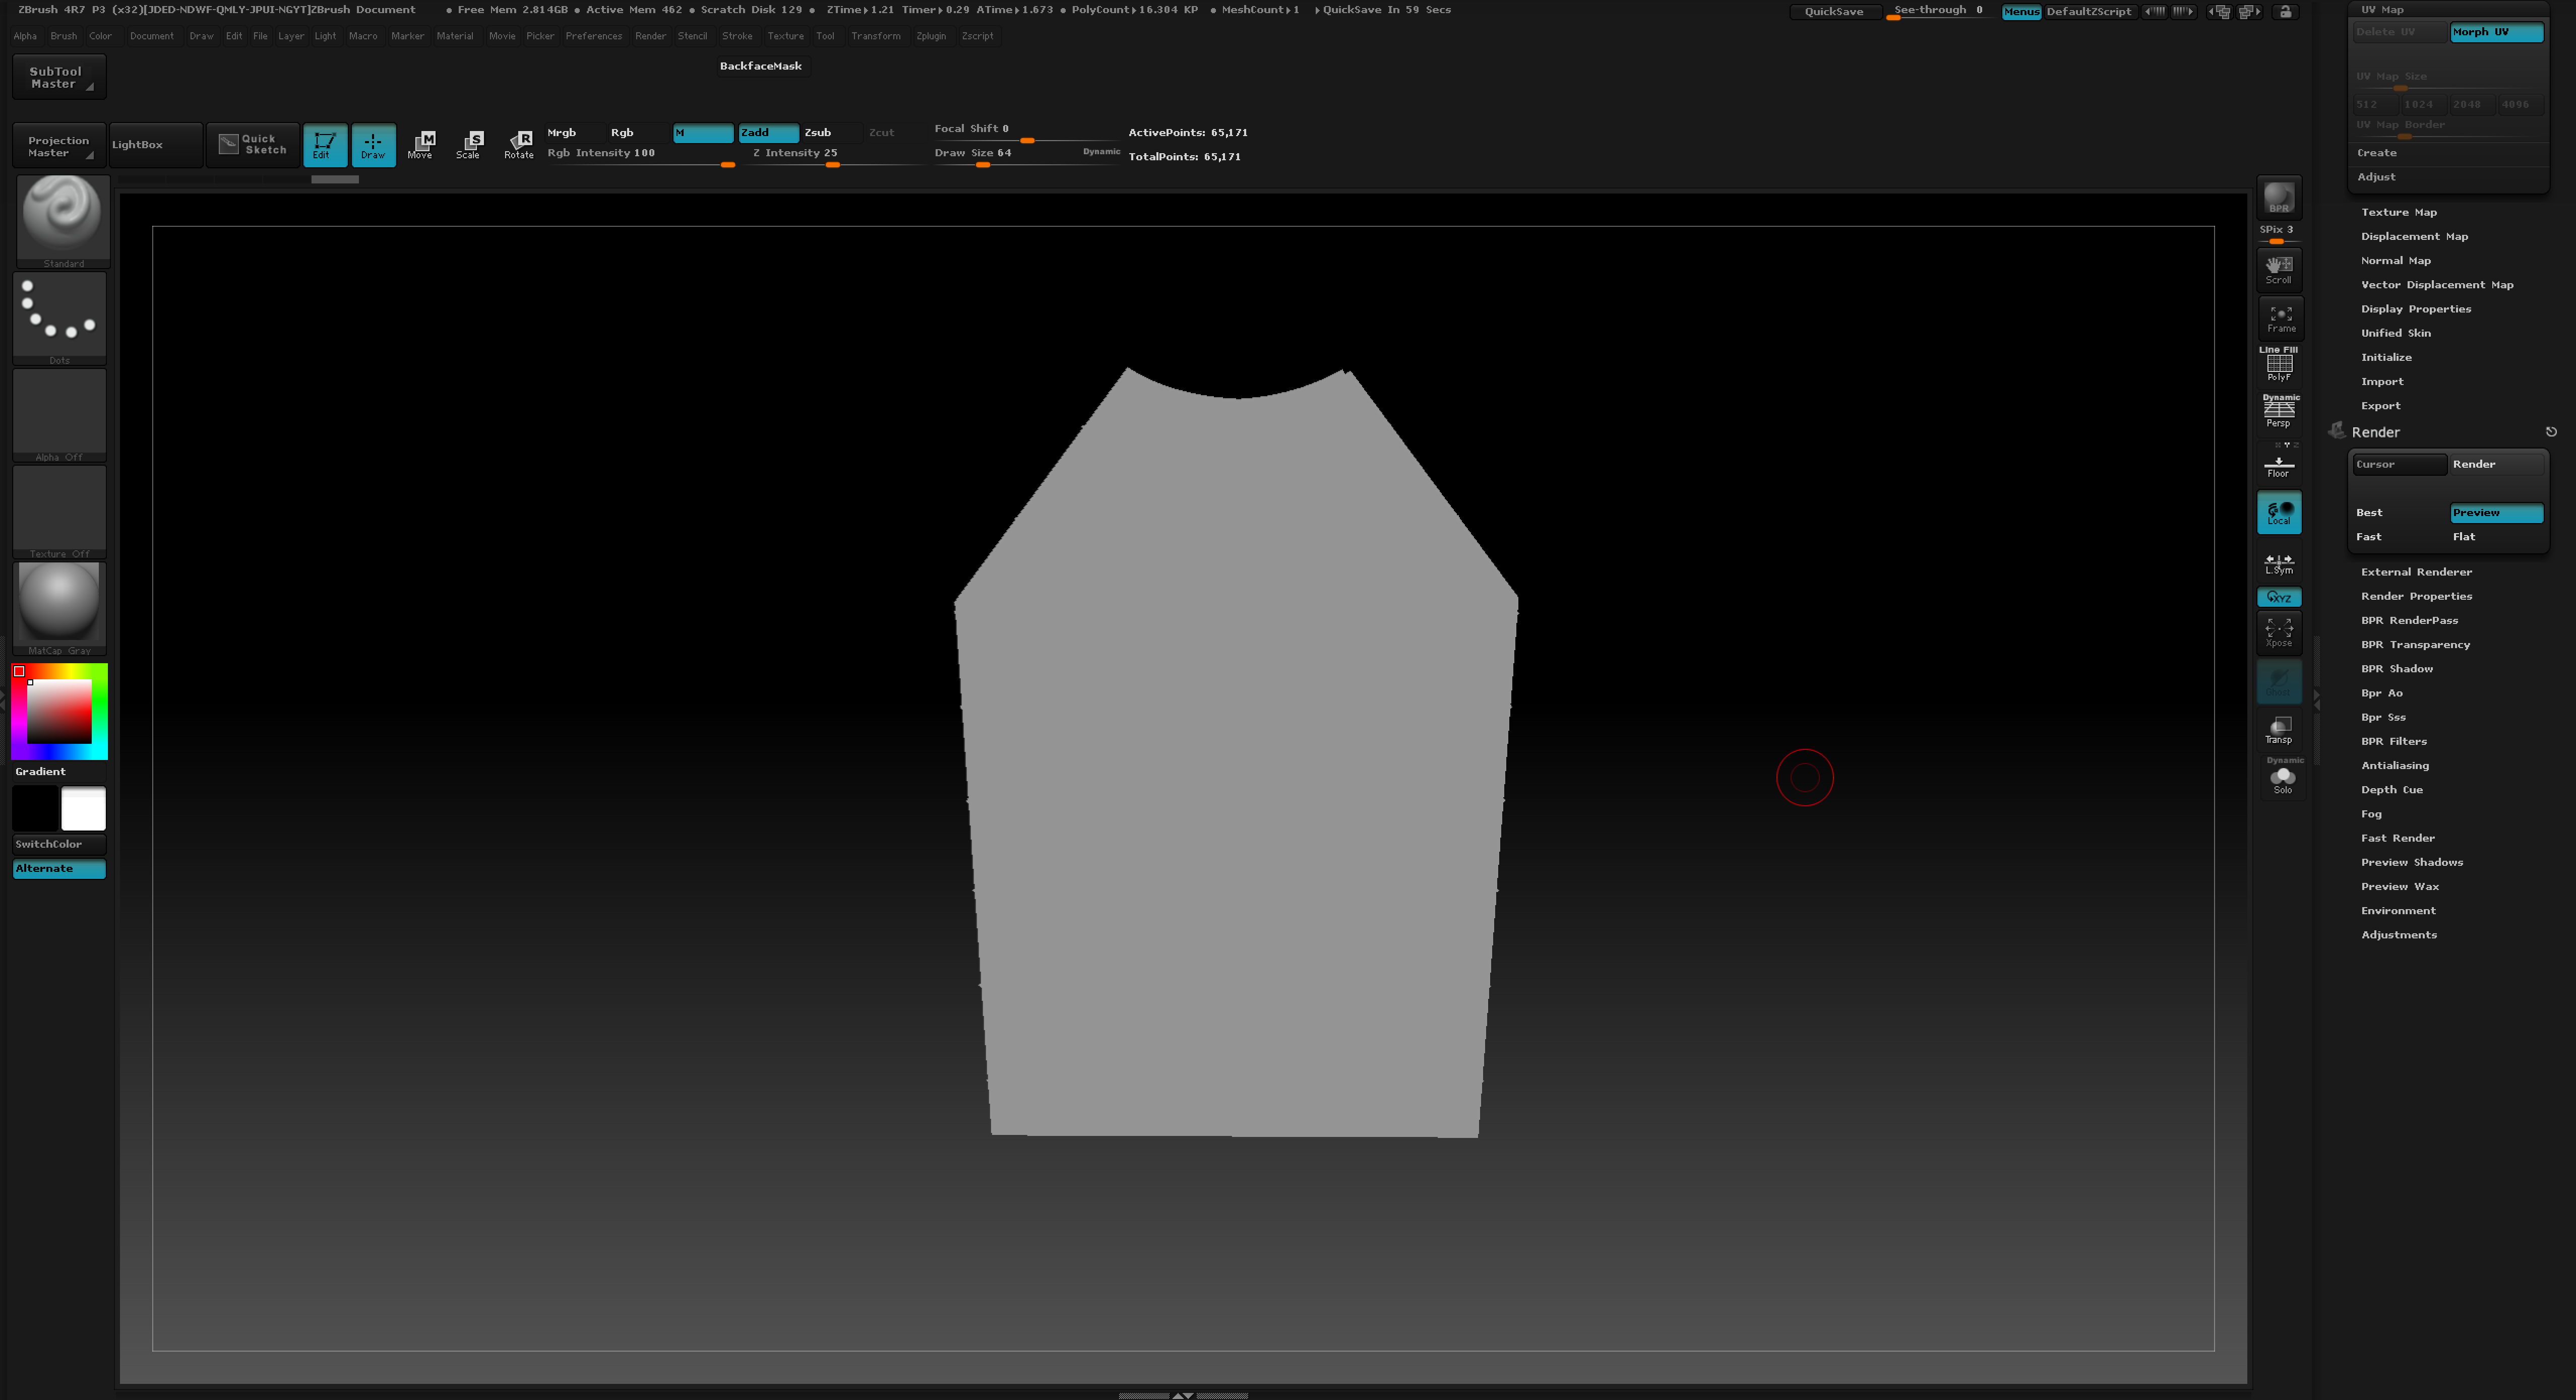The image size is (2576, 1400).
Task: Click the lock UI icon
Action: click(x=2285, y=12)
